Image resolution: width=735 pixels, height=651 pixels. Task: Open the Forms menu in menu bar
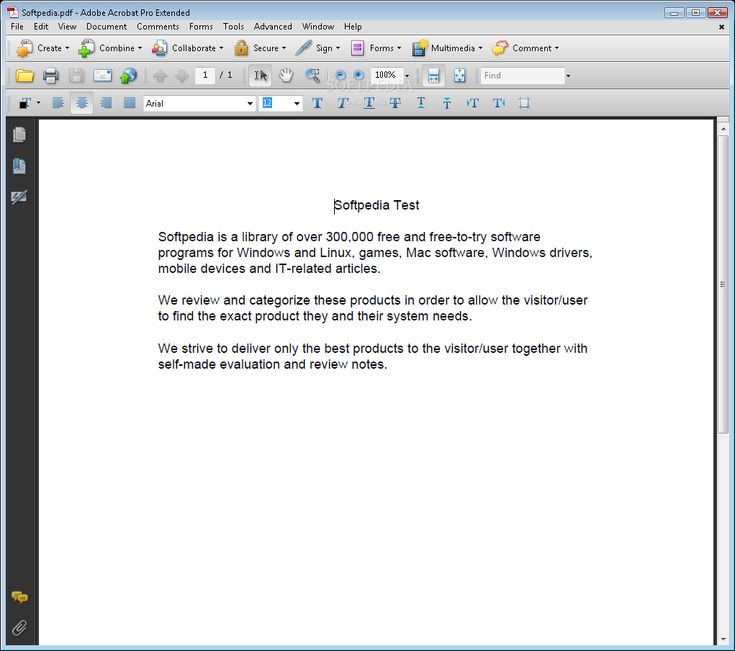pyautogui.click(x=201, y=27)
